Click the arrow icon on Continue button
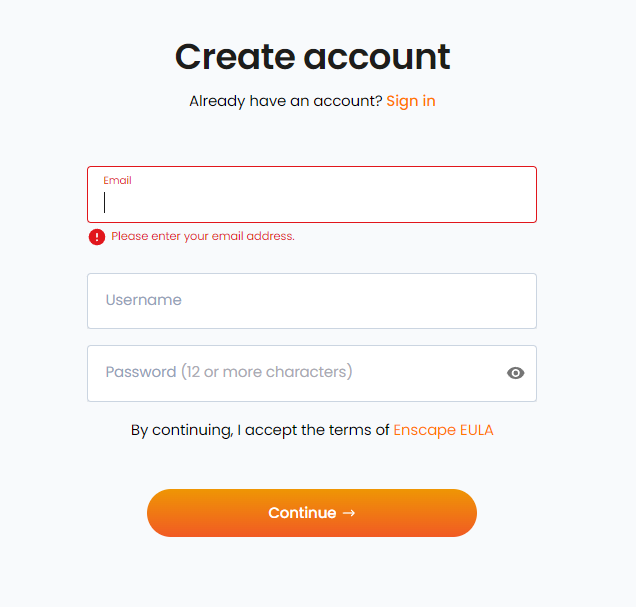Screen dimensions: 636x607 click(349, 513)
